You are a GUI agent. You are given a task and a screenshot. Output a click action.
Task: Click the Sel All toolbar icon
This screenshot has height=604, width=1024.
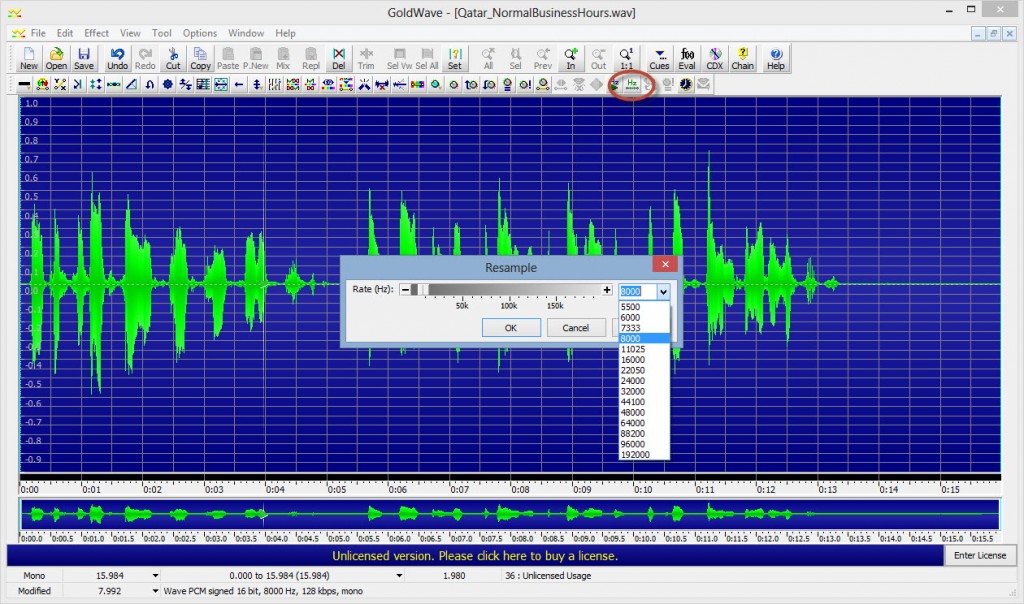(426, 58)
